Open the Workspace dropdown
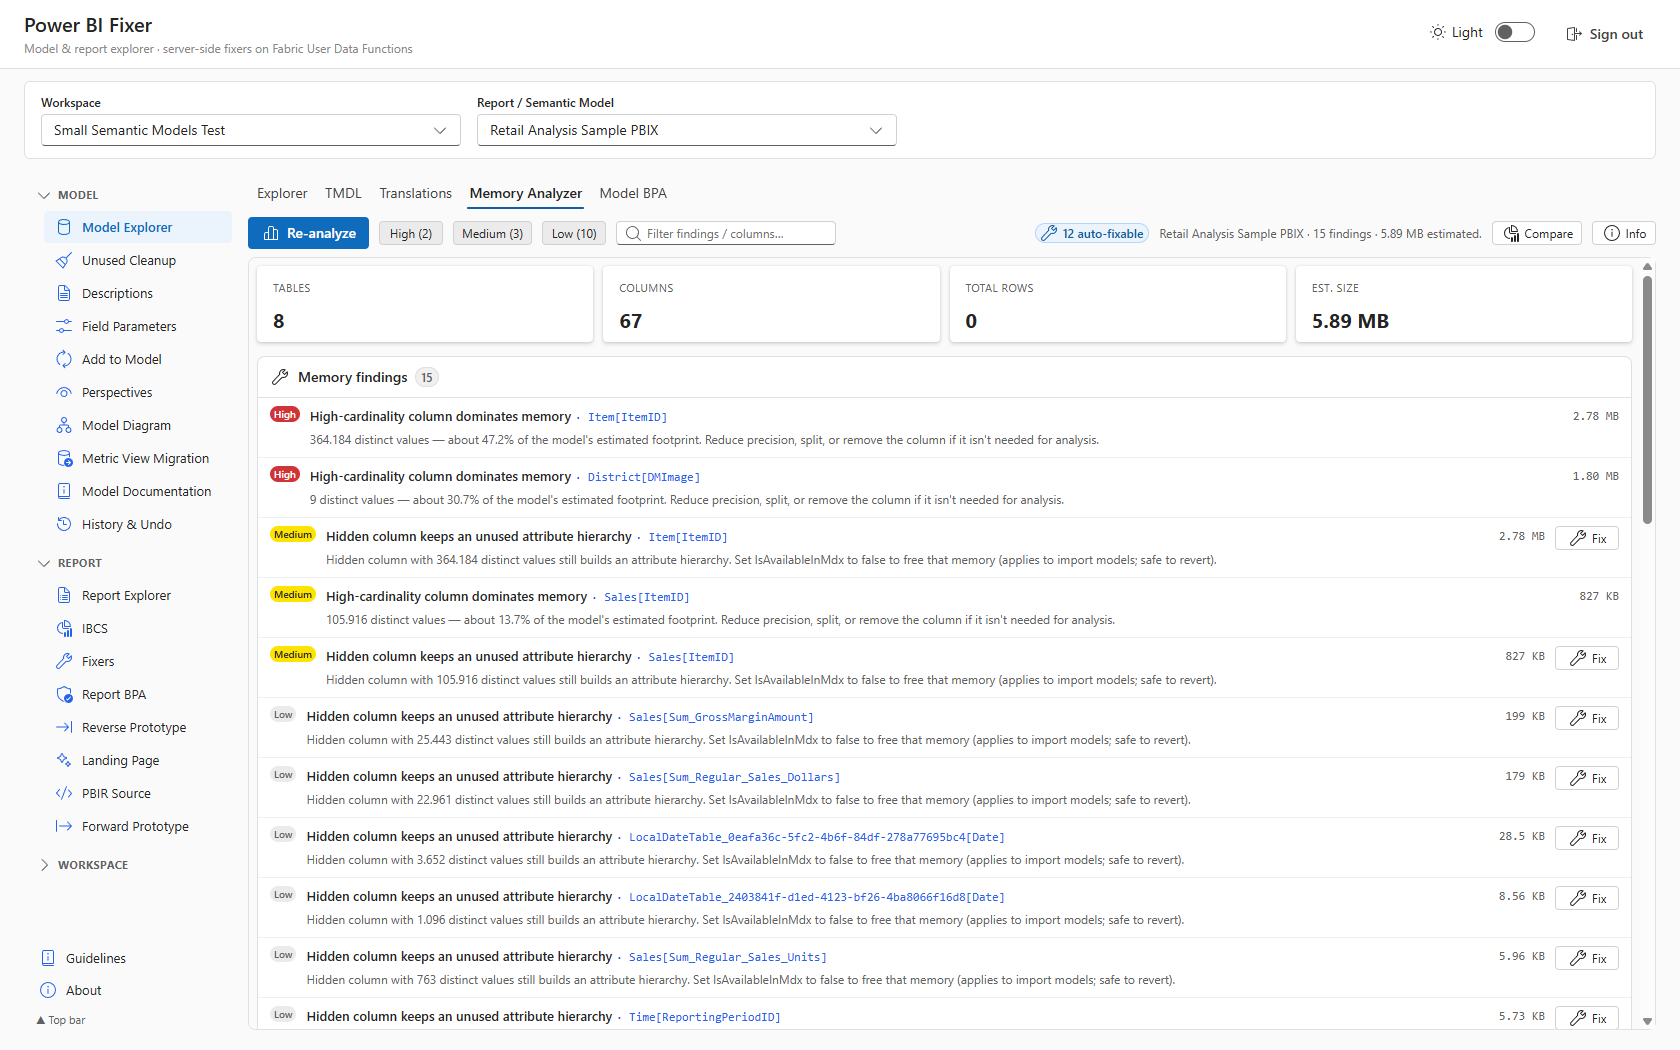Screen dimensions: 1680x1050 point(250,130)
